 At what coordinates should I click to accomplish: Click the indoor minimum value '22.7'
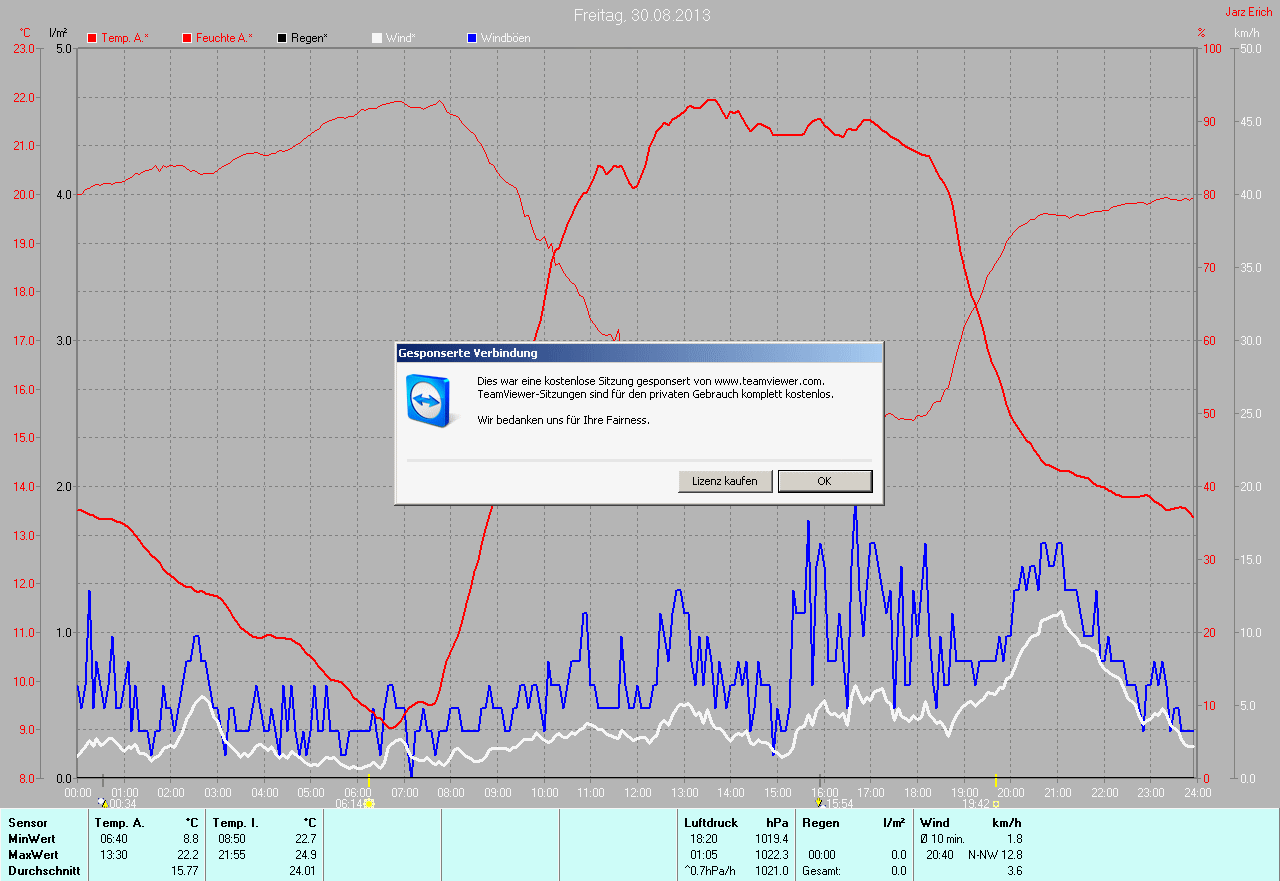pyautogui.click(x=305, y=839)
